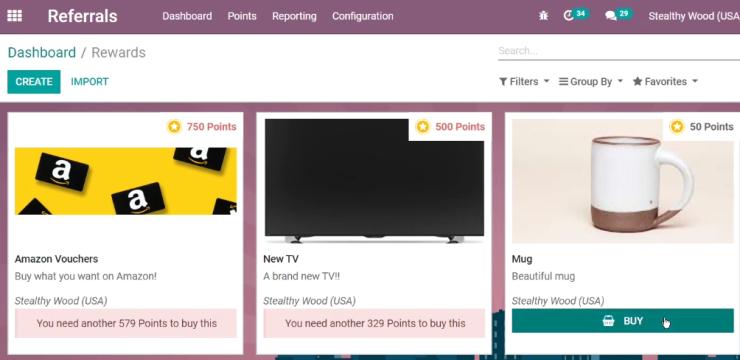Open the Points menu
The width and height of the screenshot is (740, 360).
(242, 16)
